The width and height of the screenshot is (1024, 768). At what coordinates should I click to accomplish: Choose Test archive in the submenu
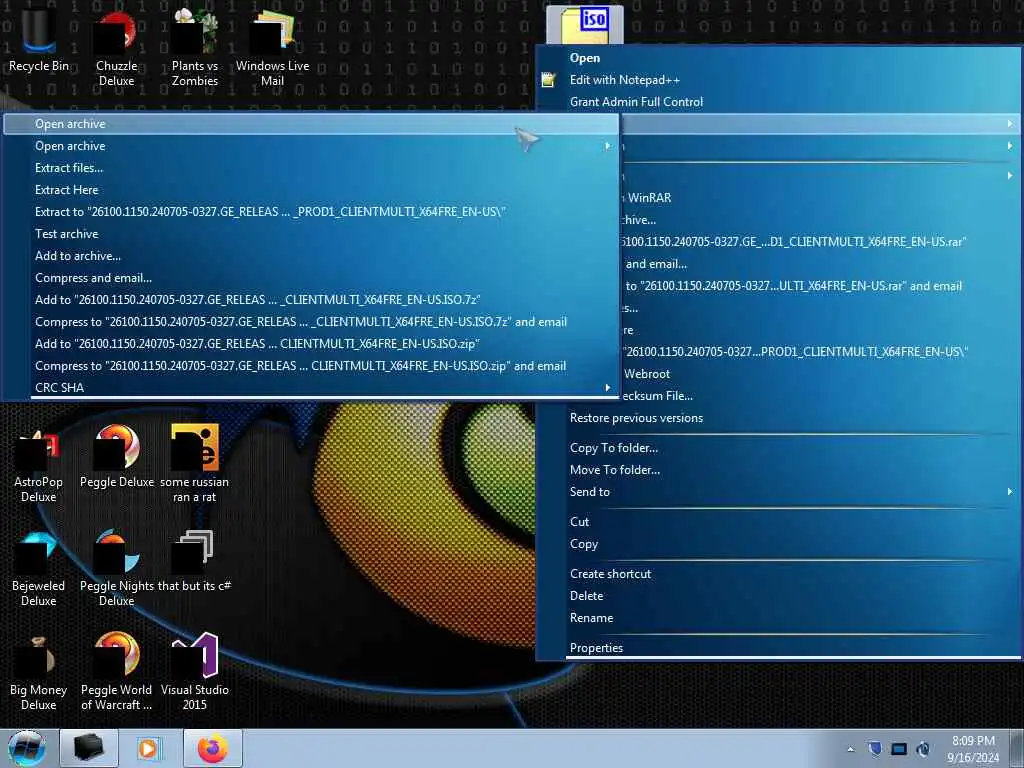[x=311, y=234]
